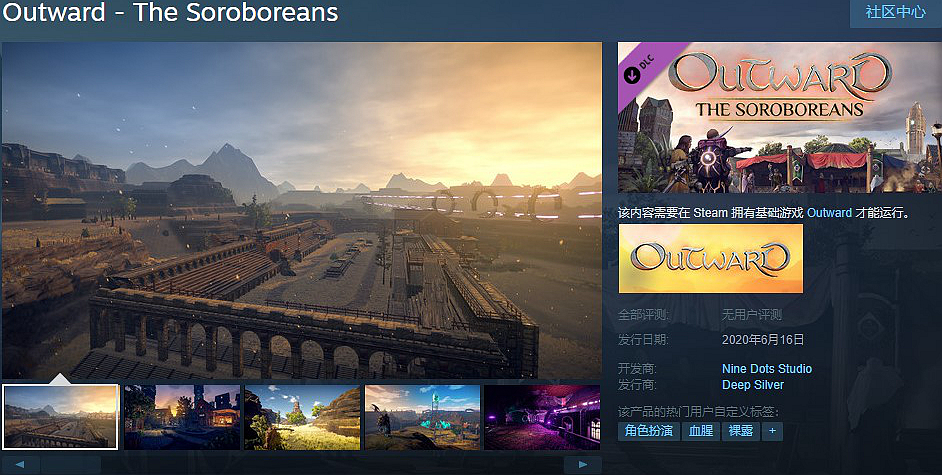The width and height of the screenshot is (942, 475).
Task: Click the main screenshot preview image
Action: [302, 210]
